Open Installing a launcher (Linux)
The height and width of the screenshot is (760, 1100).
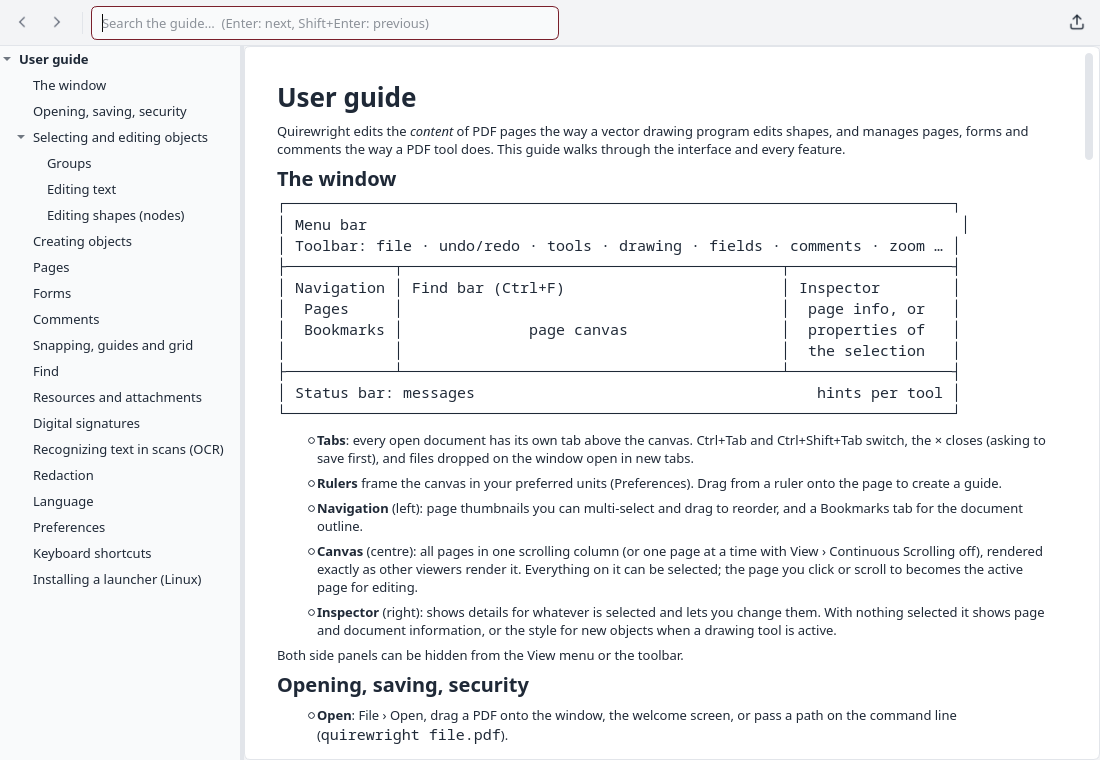pos(117,579)
